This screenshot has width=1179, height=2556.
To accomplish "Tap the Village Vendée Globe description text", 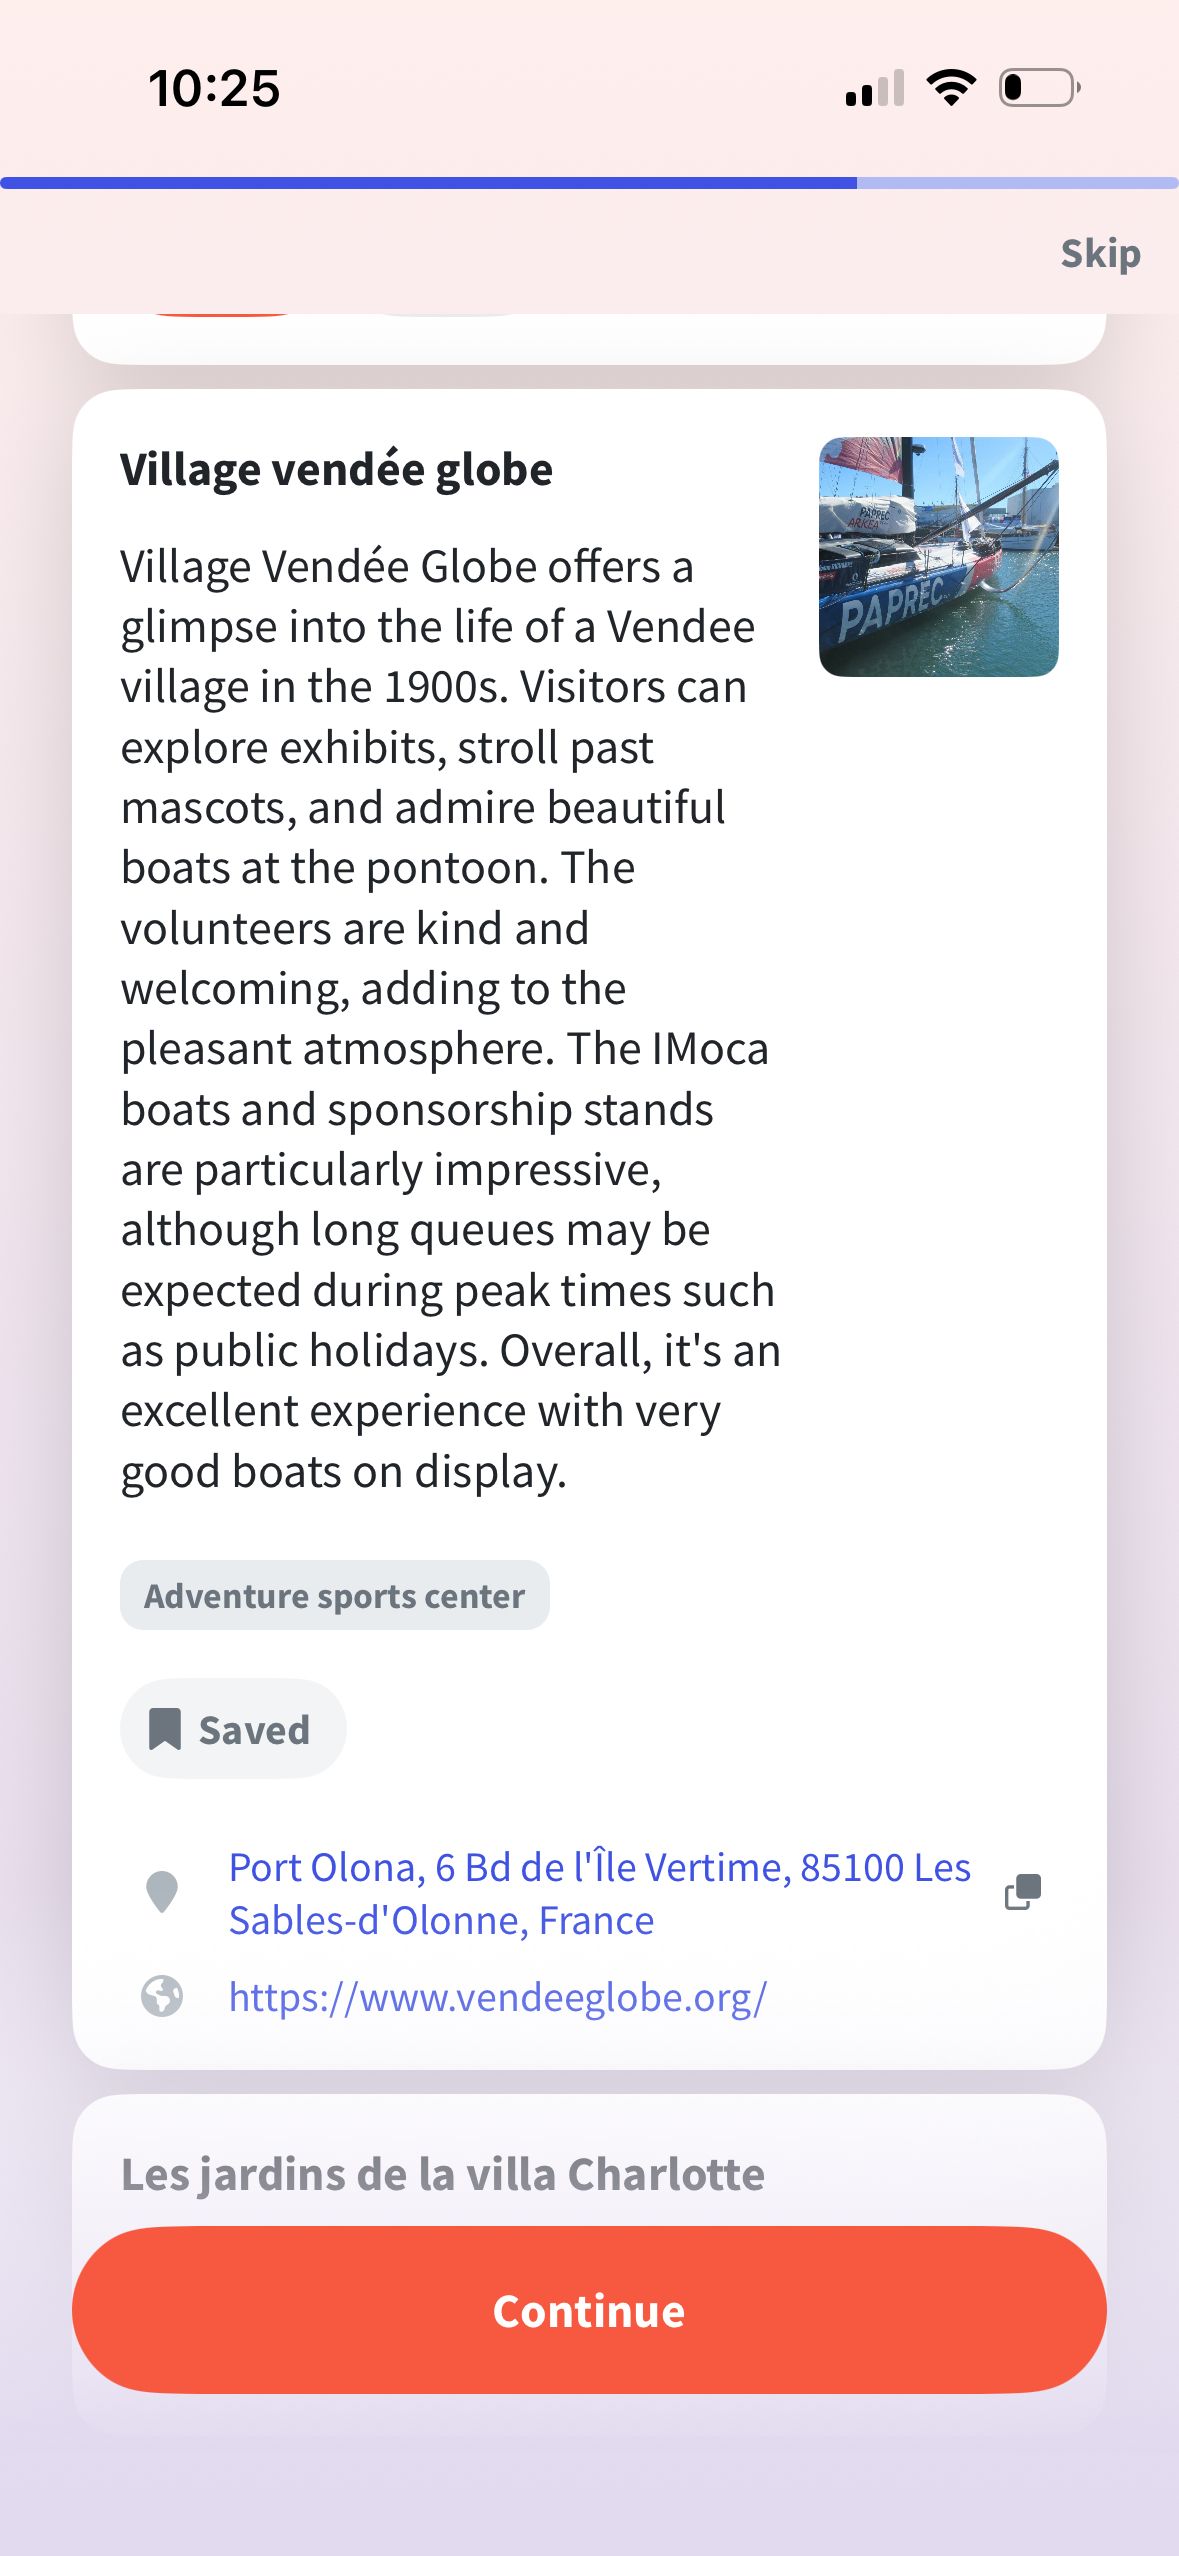I will click(x=450, y=1018).
